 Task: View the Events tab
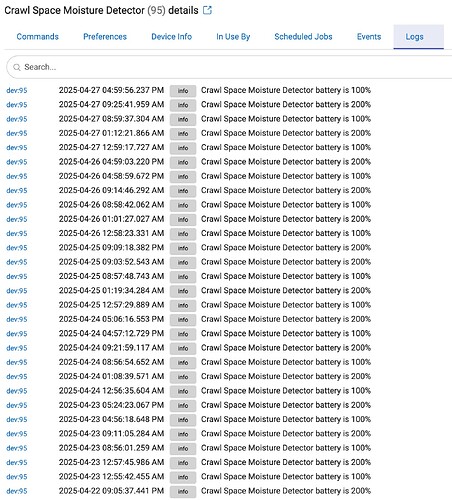click(369, 37)
